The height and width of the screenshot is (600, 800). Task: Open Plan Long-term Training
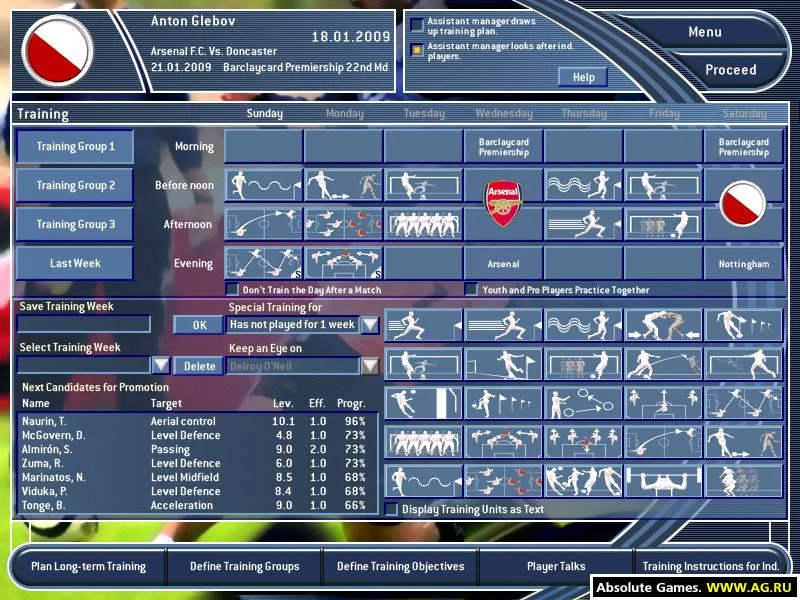88,566
